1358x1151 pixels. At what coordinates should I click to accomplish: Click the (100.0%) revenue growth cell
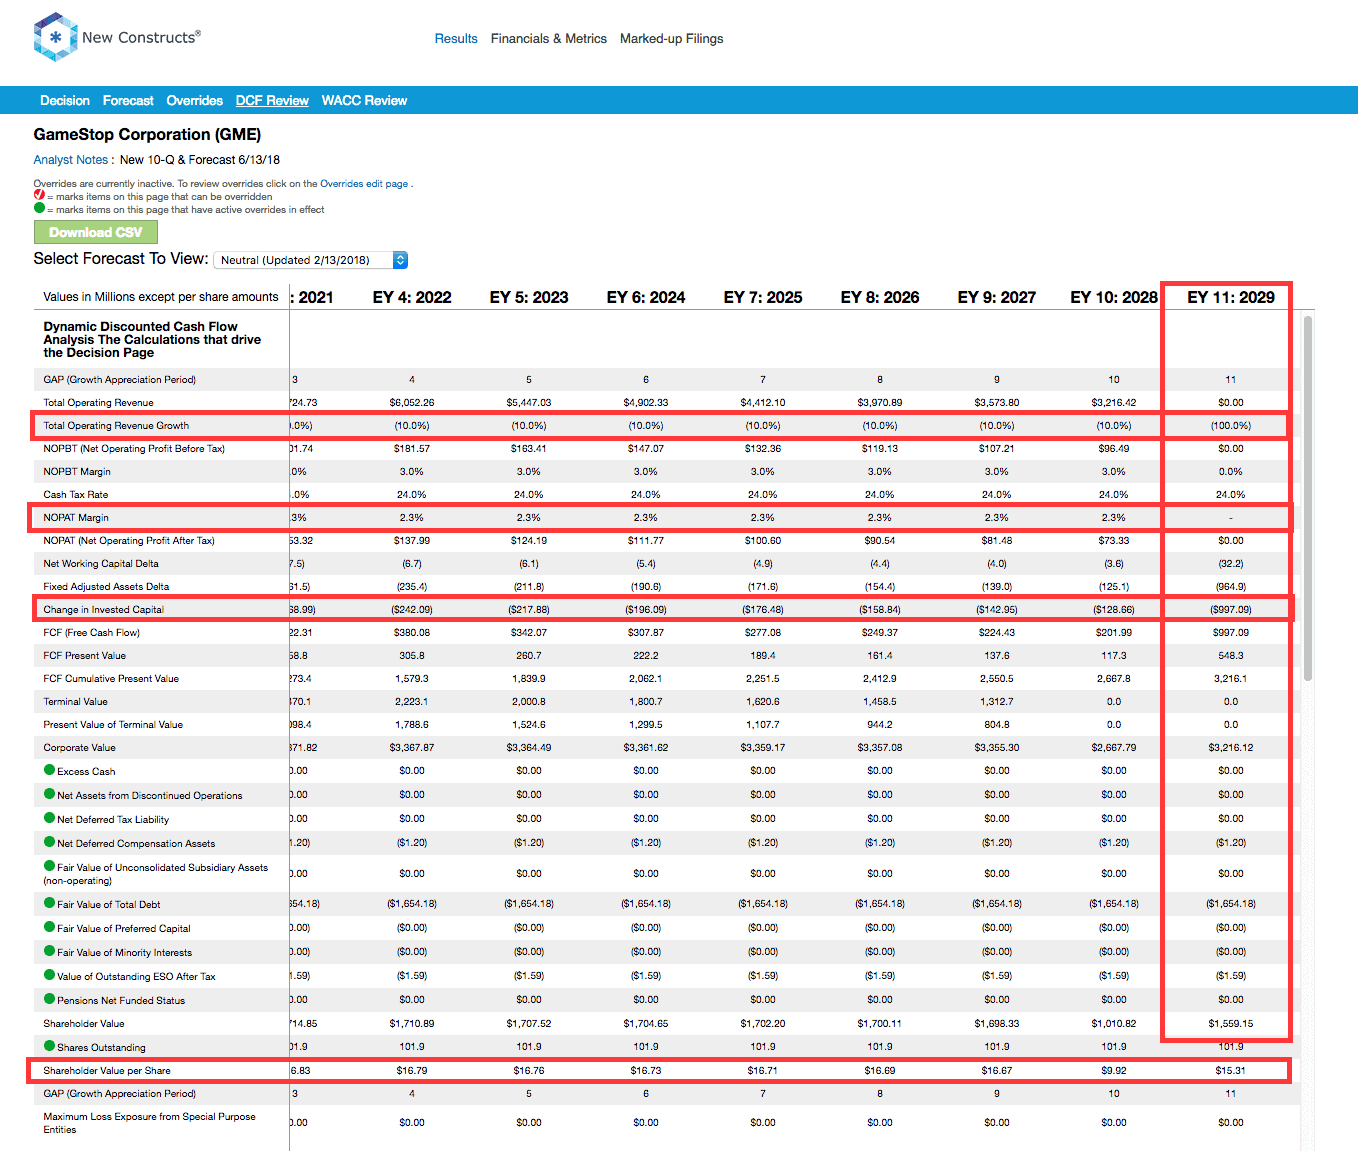coord(1230,426)
